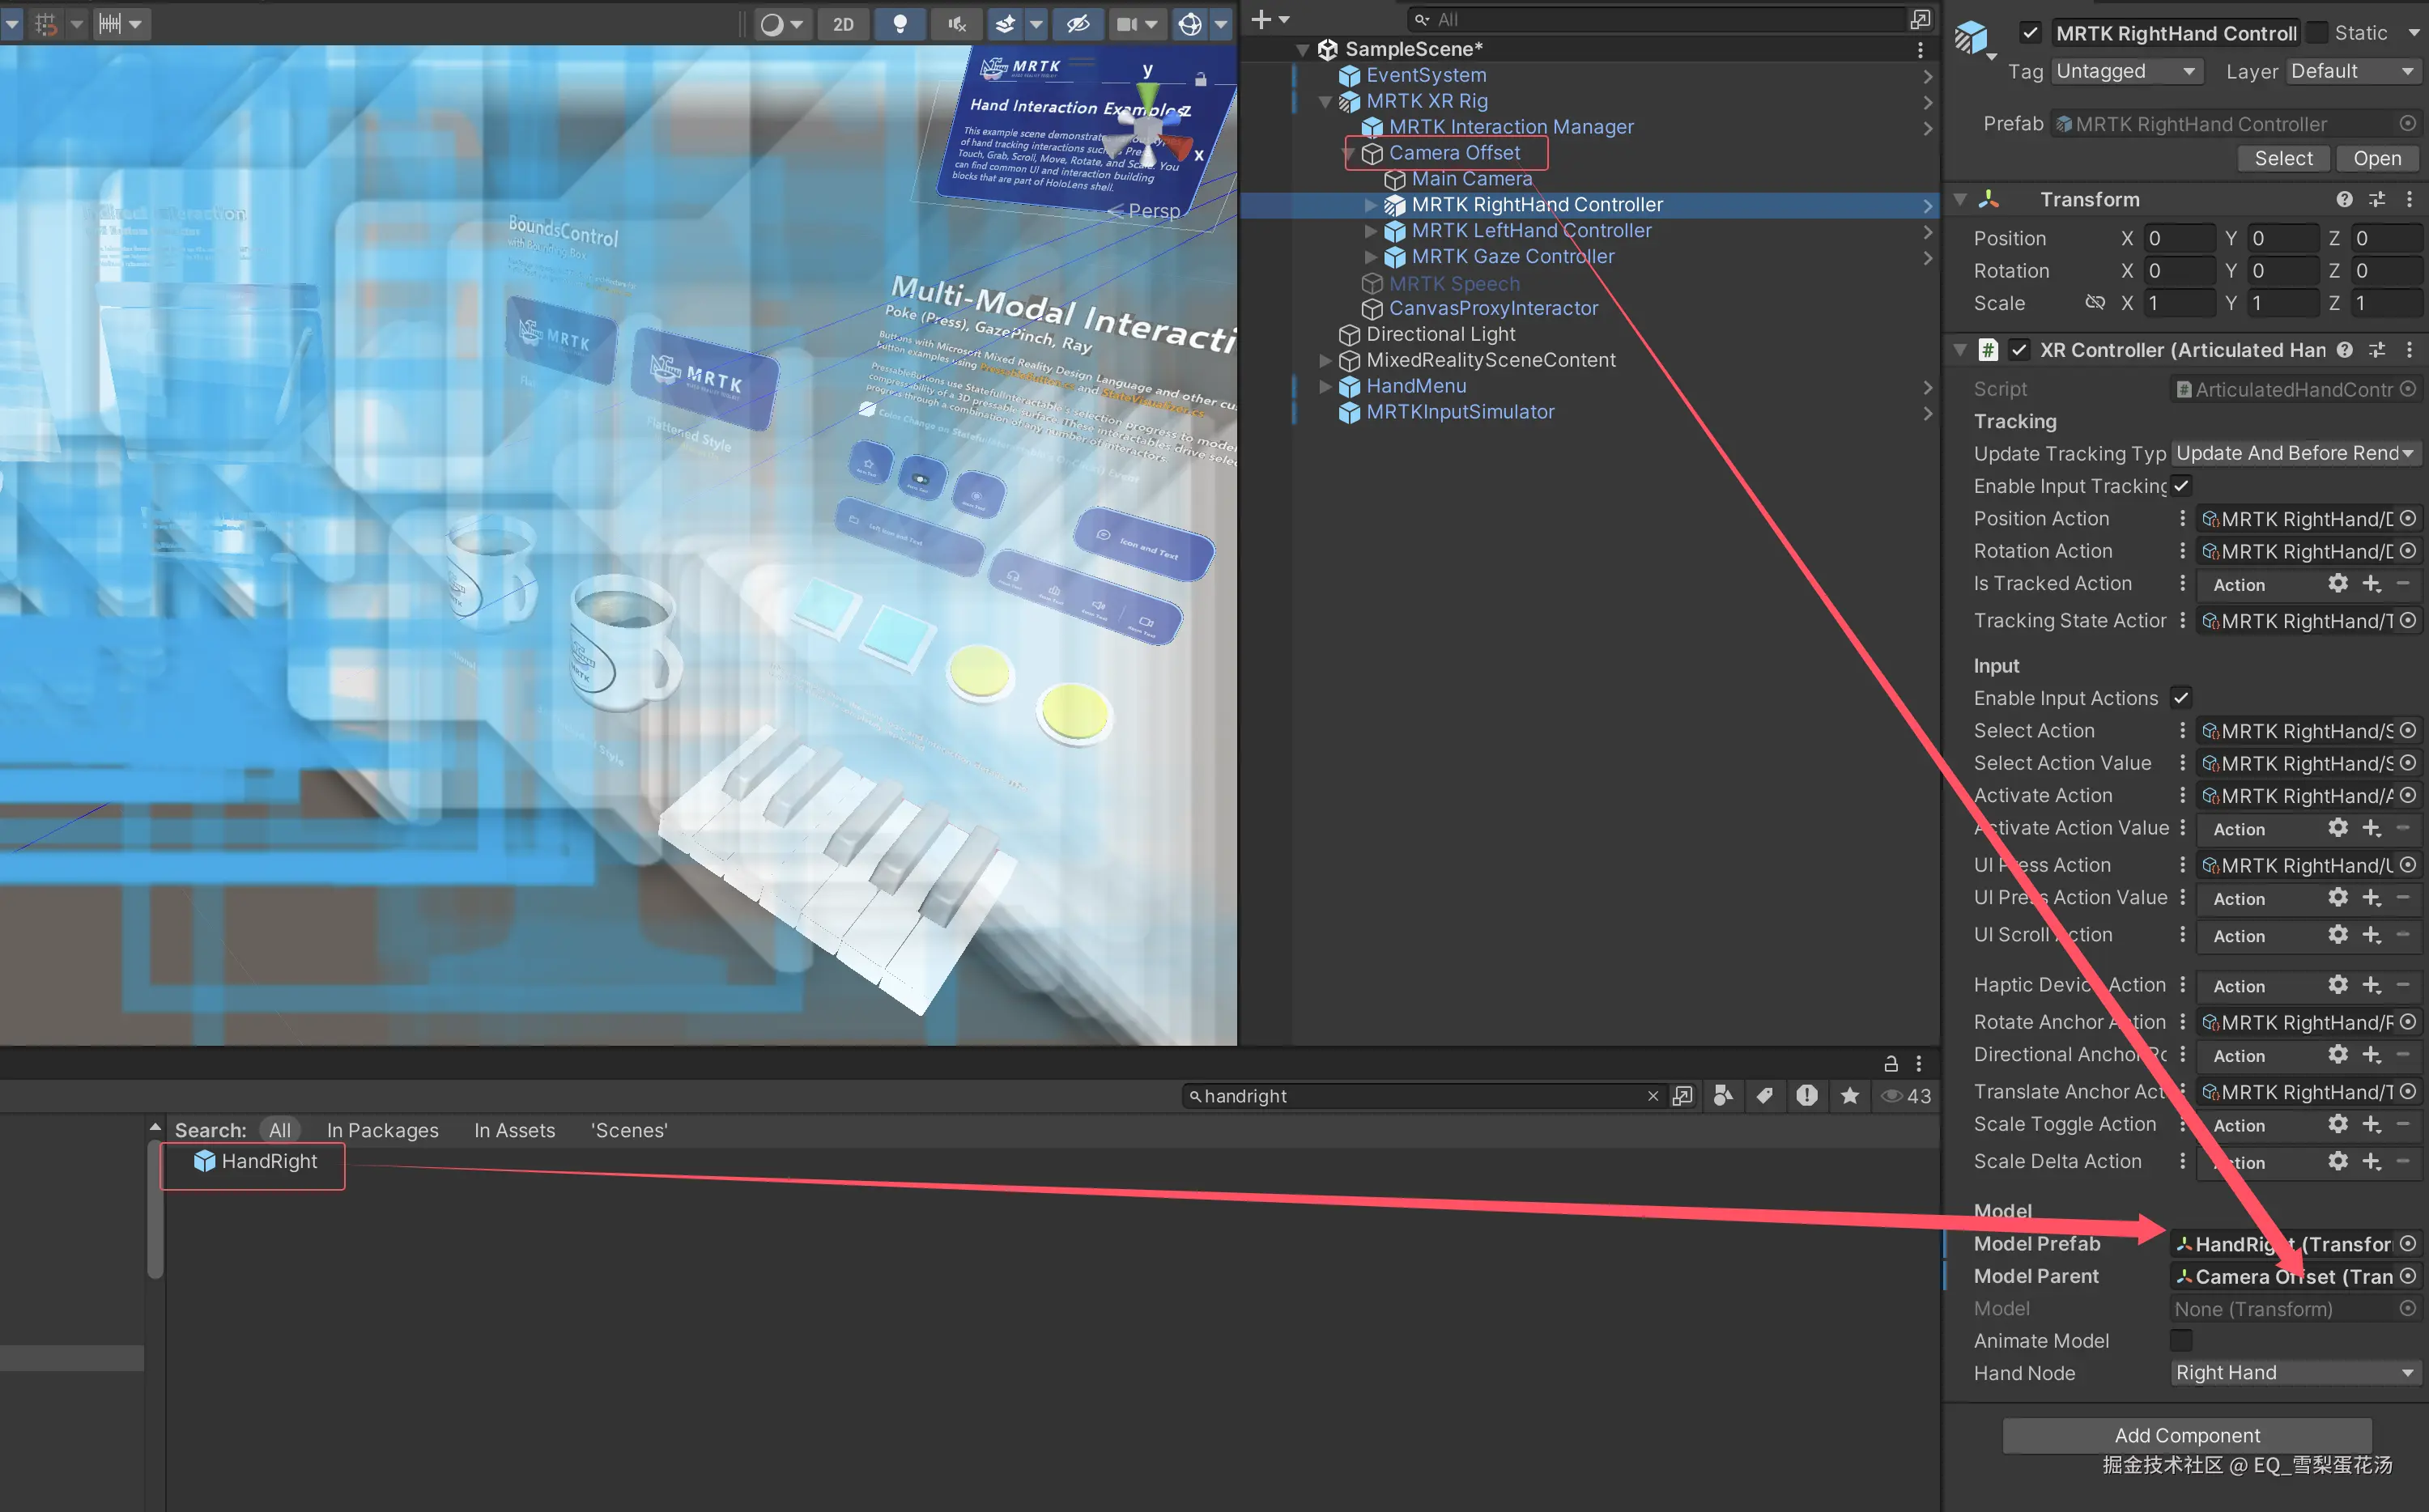This screenshot has width=2429, height=1512.
Task: Click the Add Component button
Action: click(2186, 1435)
